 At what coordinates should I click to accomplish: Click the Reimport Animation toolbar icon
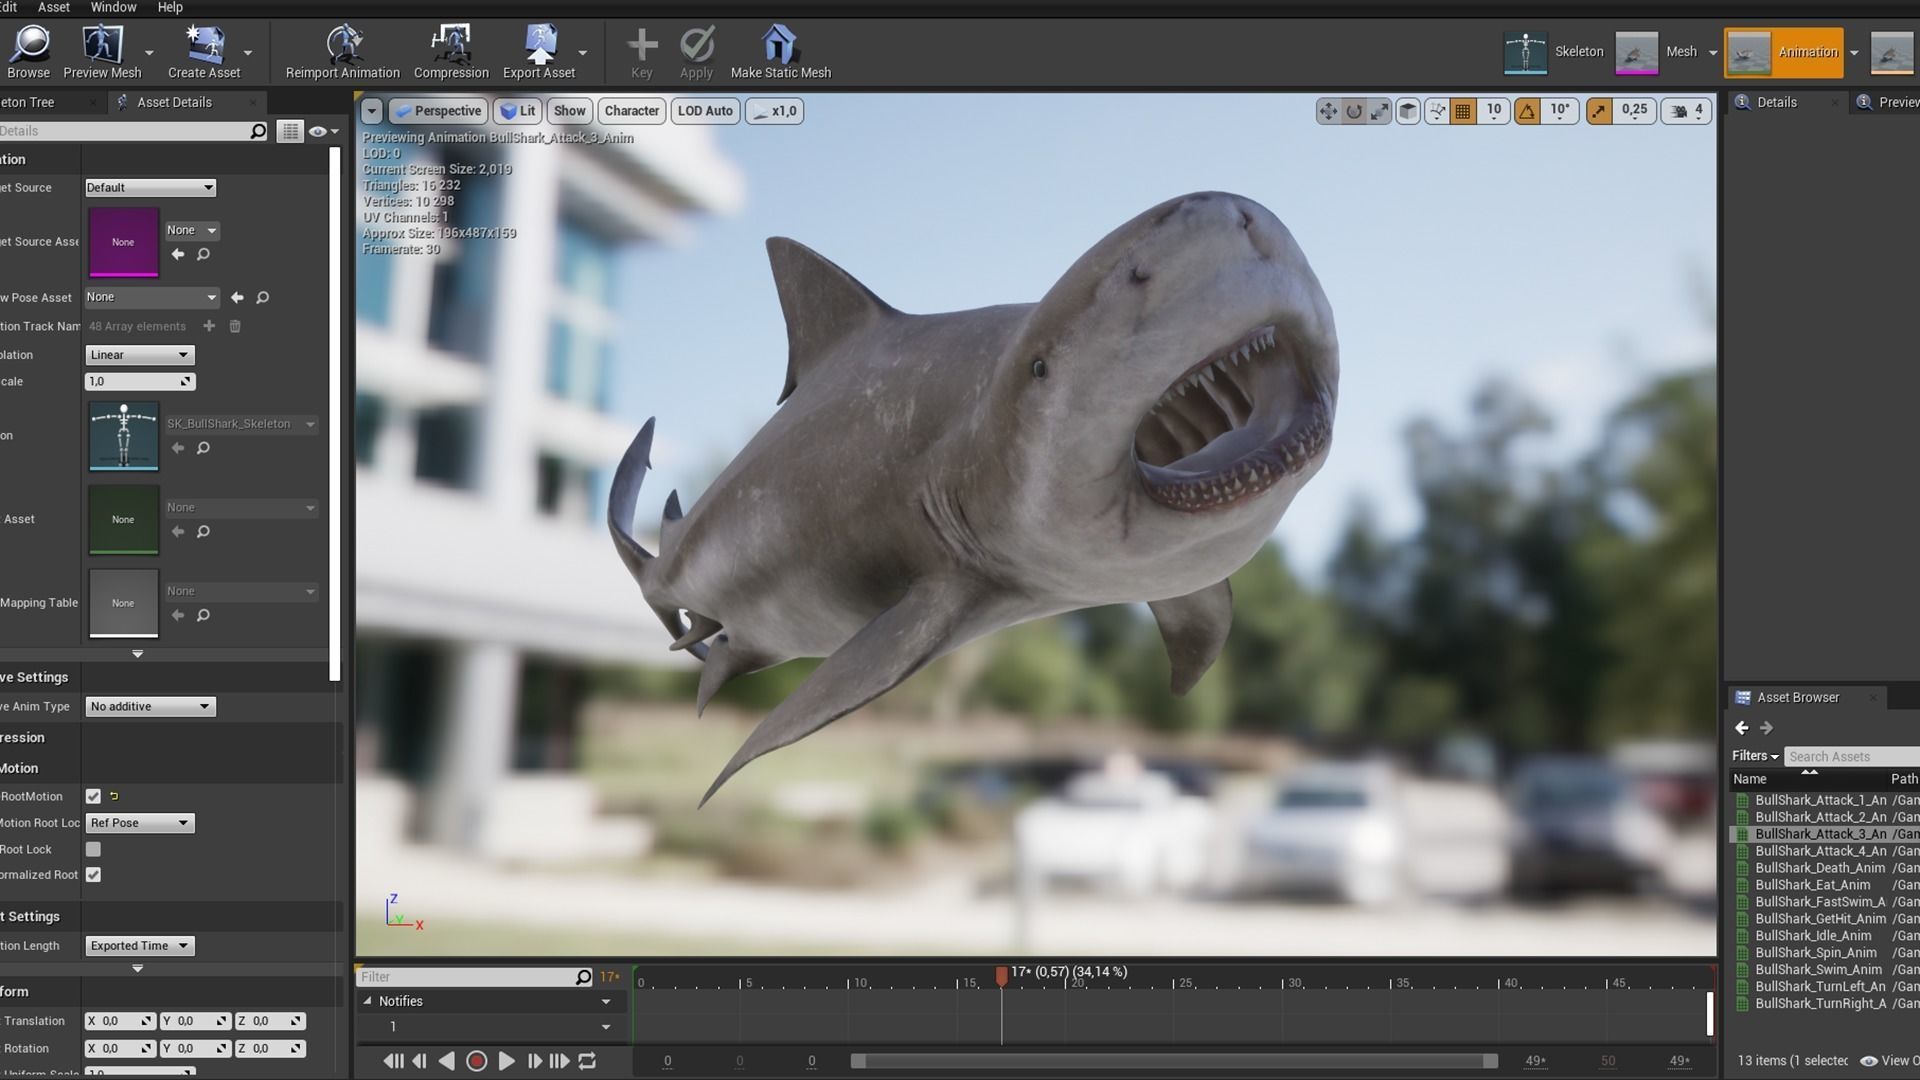(x=343, y=45)
